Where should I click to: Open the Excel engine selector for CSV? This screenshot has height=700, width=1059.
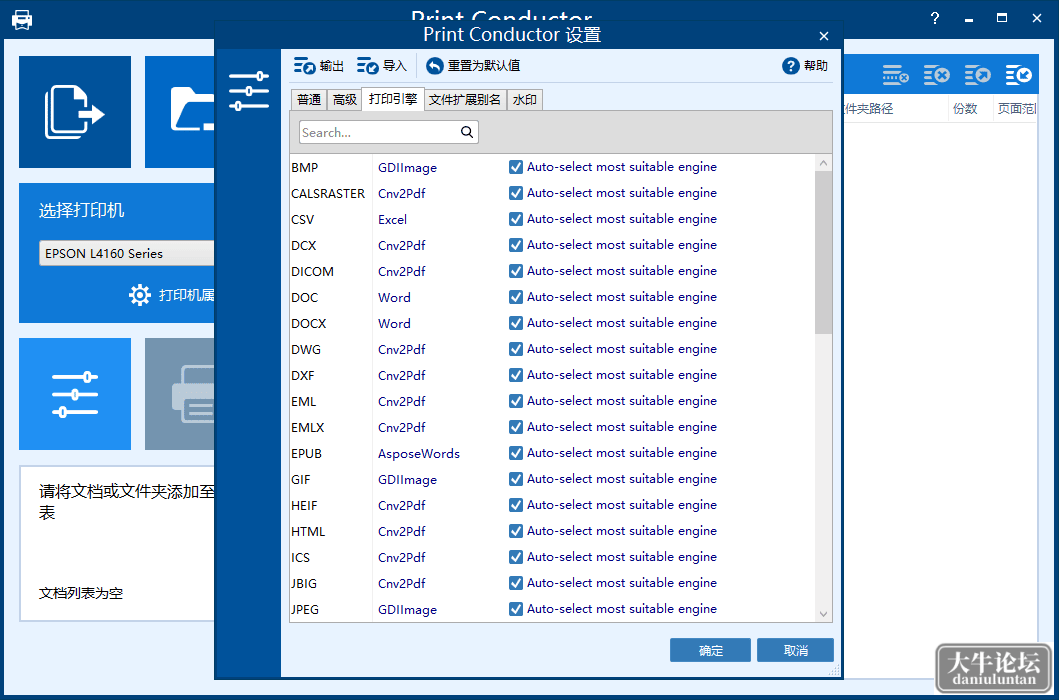[x=392, y=220]
